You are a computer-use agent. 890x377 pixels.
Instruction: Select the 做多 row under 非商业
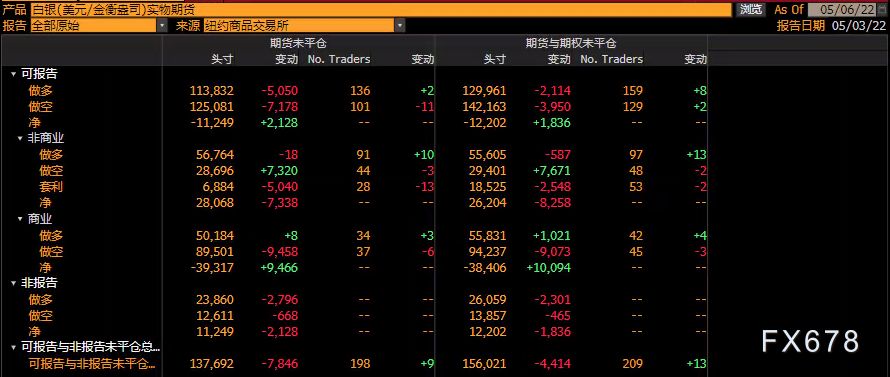(x=51, y=154)
